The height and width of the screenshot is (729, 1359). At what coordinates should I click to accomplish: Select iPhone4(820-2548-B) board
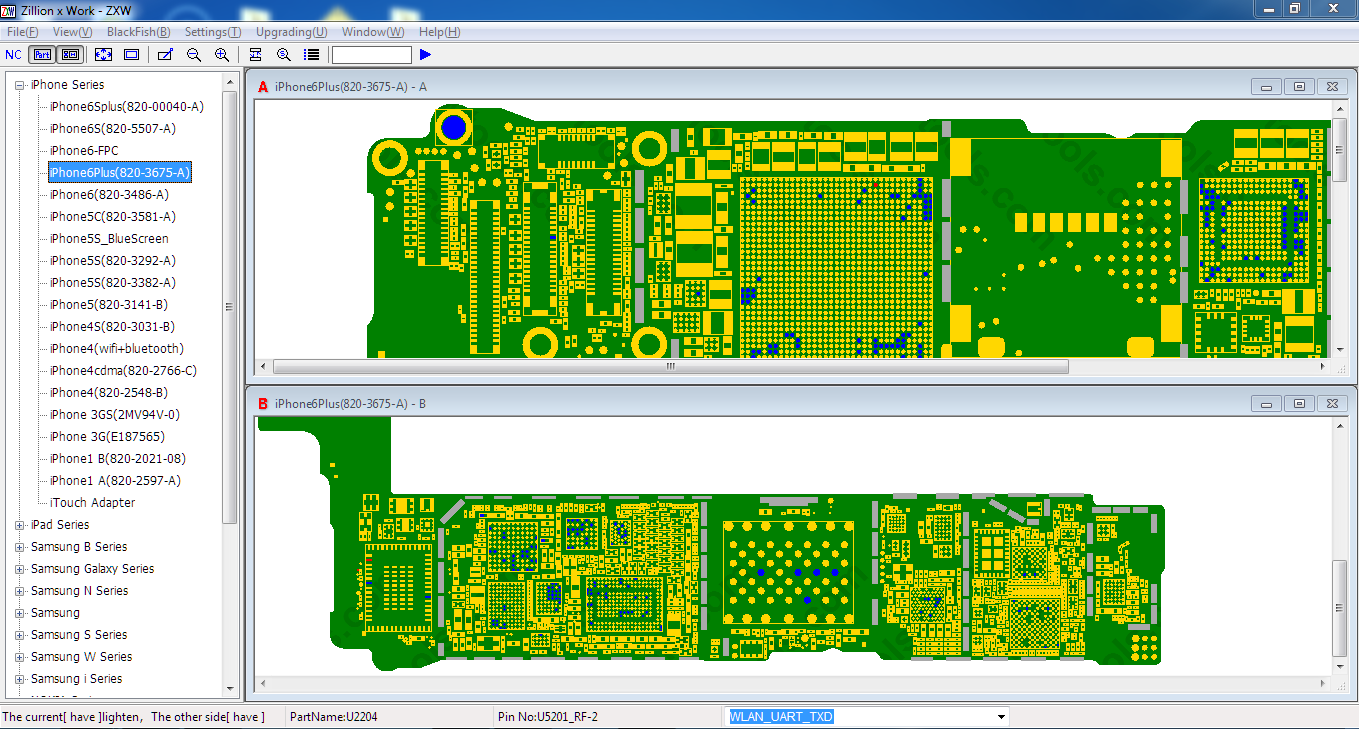109,393
